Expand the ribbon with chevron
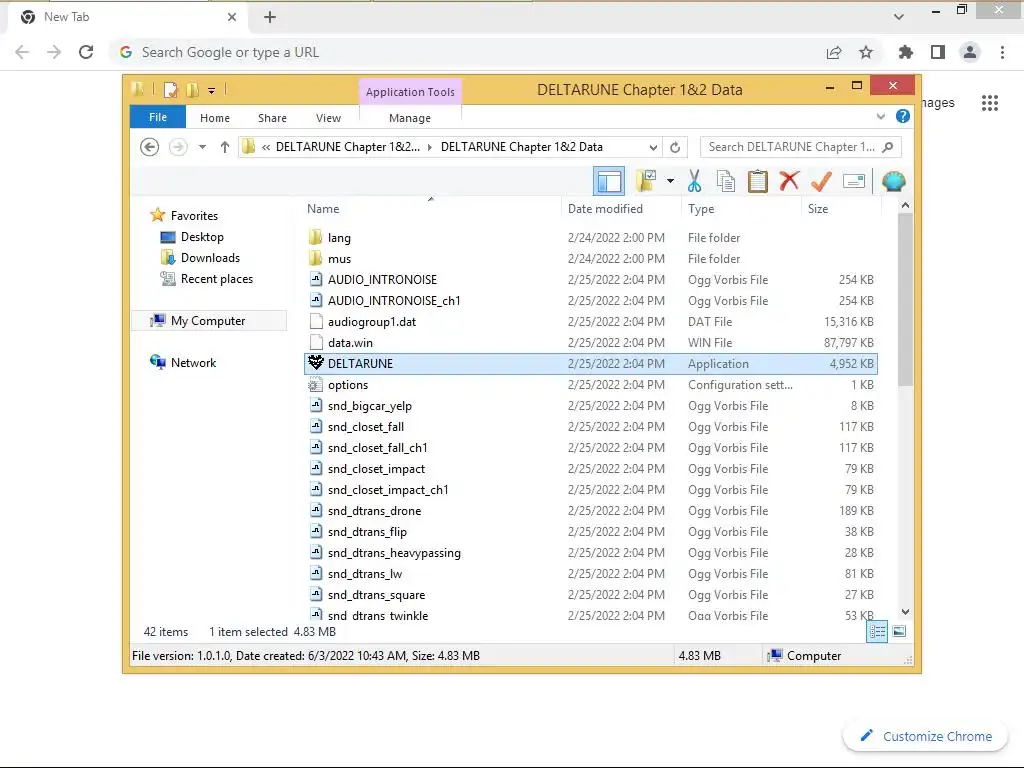Viewport: 1024px width, 768px height. [x=880, y=116]
